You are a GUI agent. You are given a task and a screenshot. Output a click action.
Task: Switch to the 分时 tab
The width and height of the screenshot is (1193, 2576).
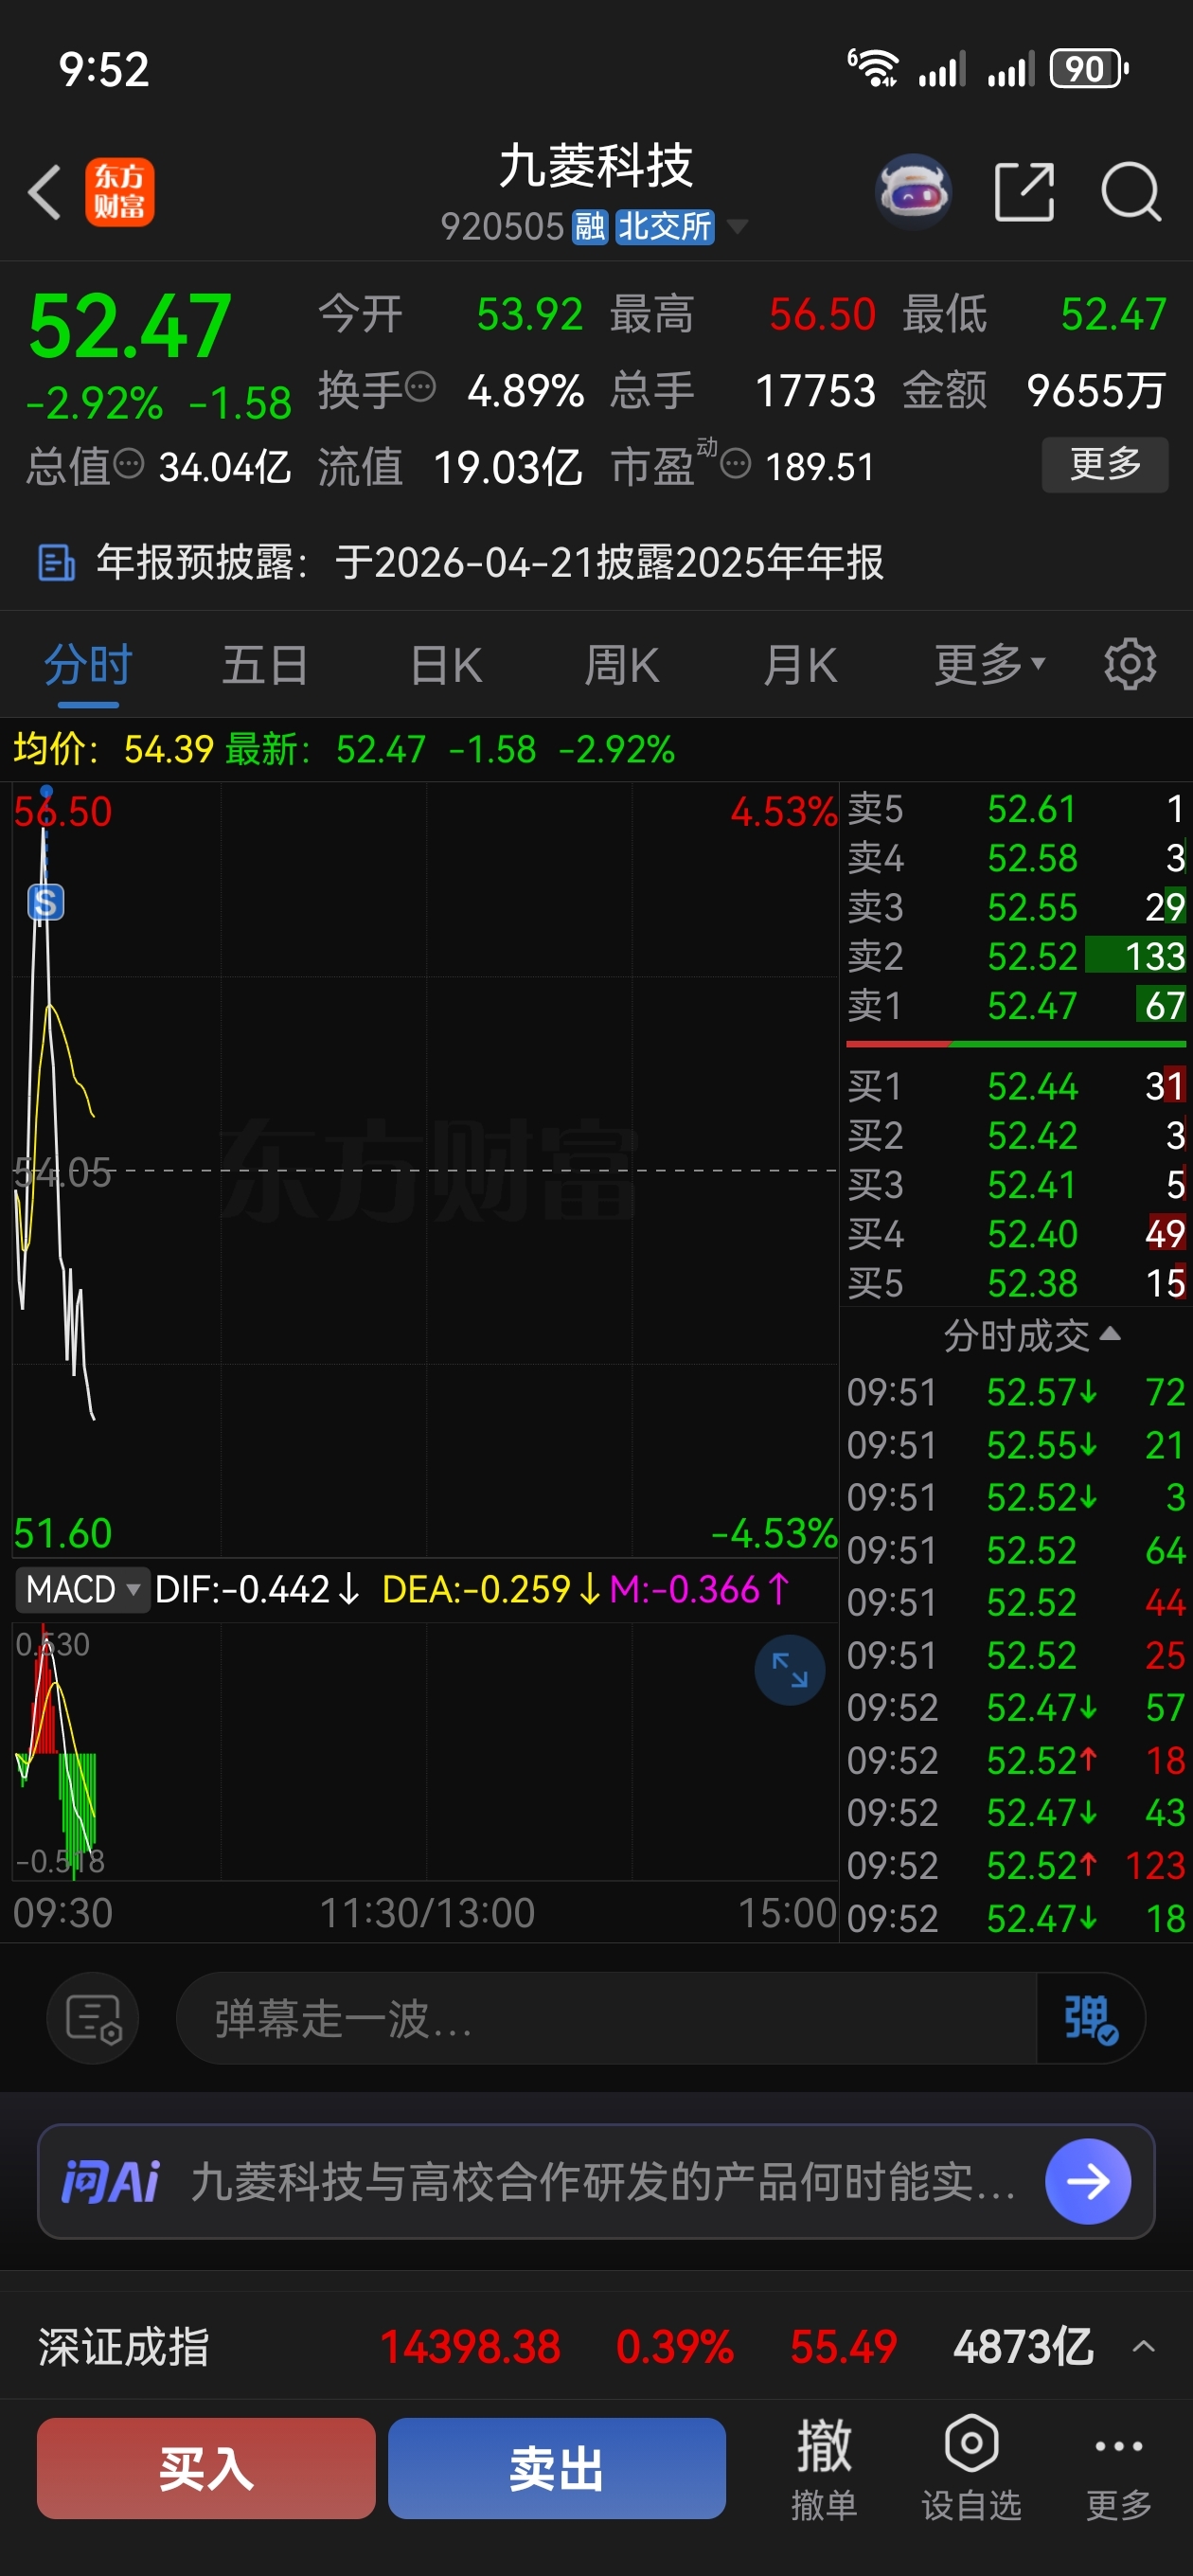pyautogui.click(x=88, y=664)
